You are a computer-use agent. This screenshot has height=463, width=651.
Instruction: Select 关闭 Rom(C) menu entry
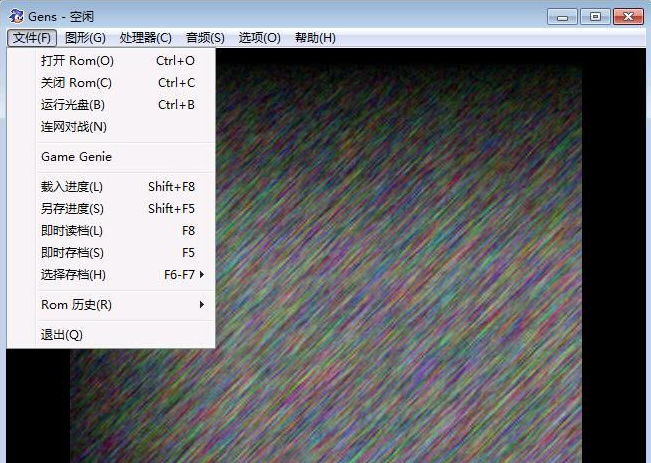(x=111, y=83)
